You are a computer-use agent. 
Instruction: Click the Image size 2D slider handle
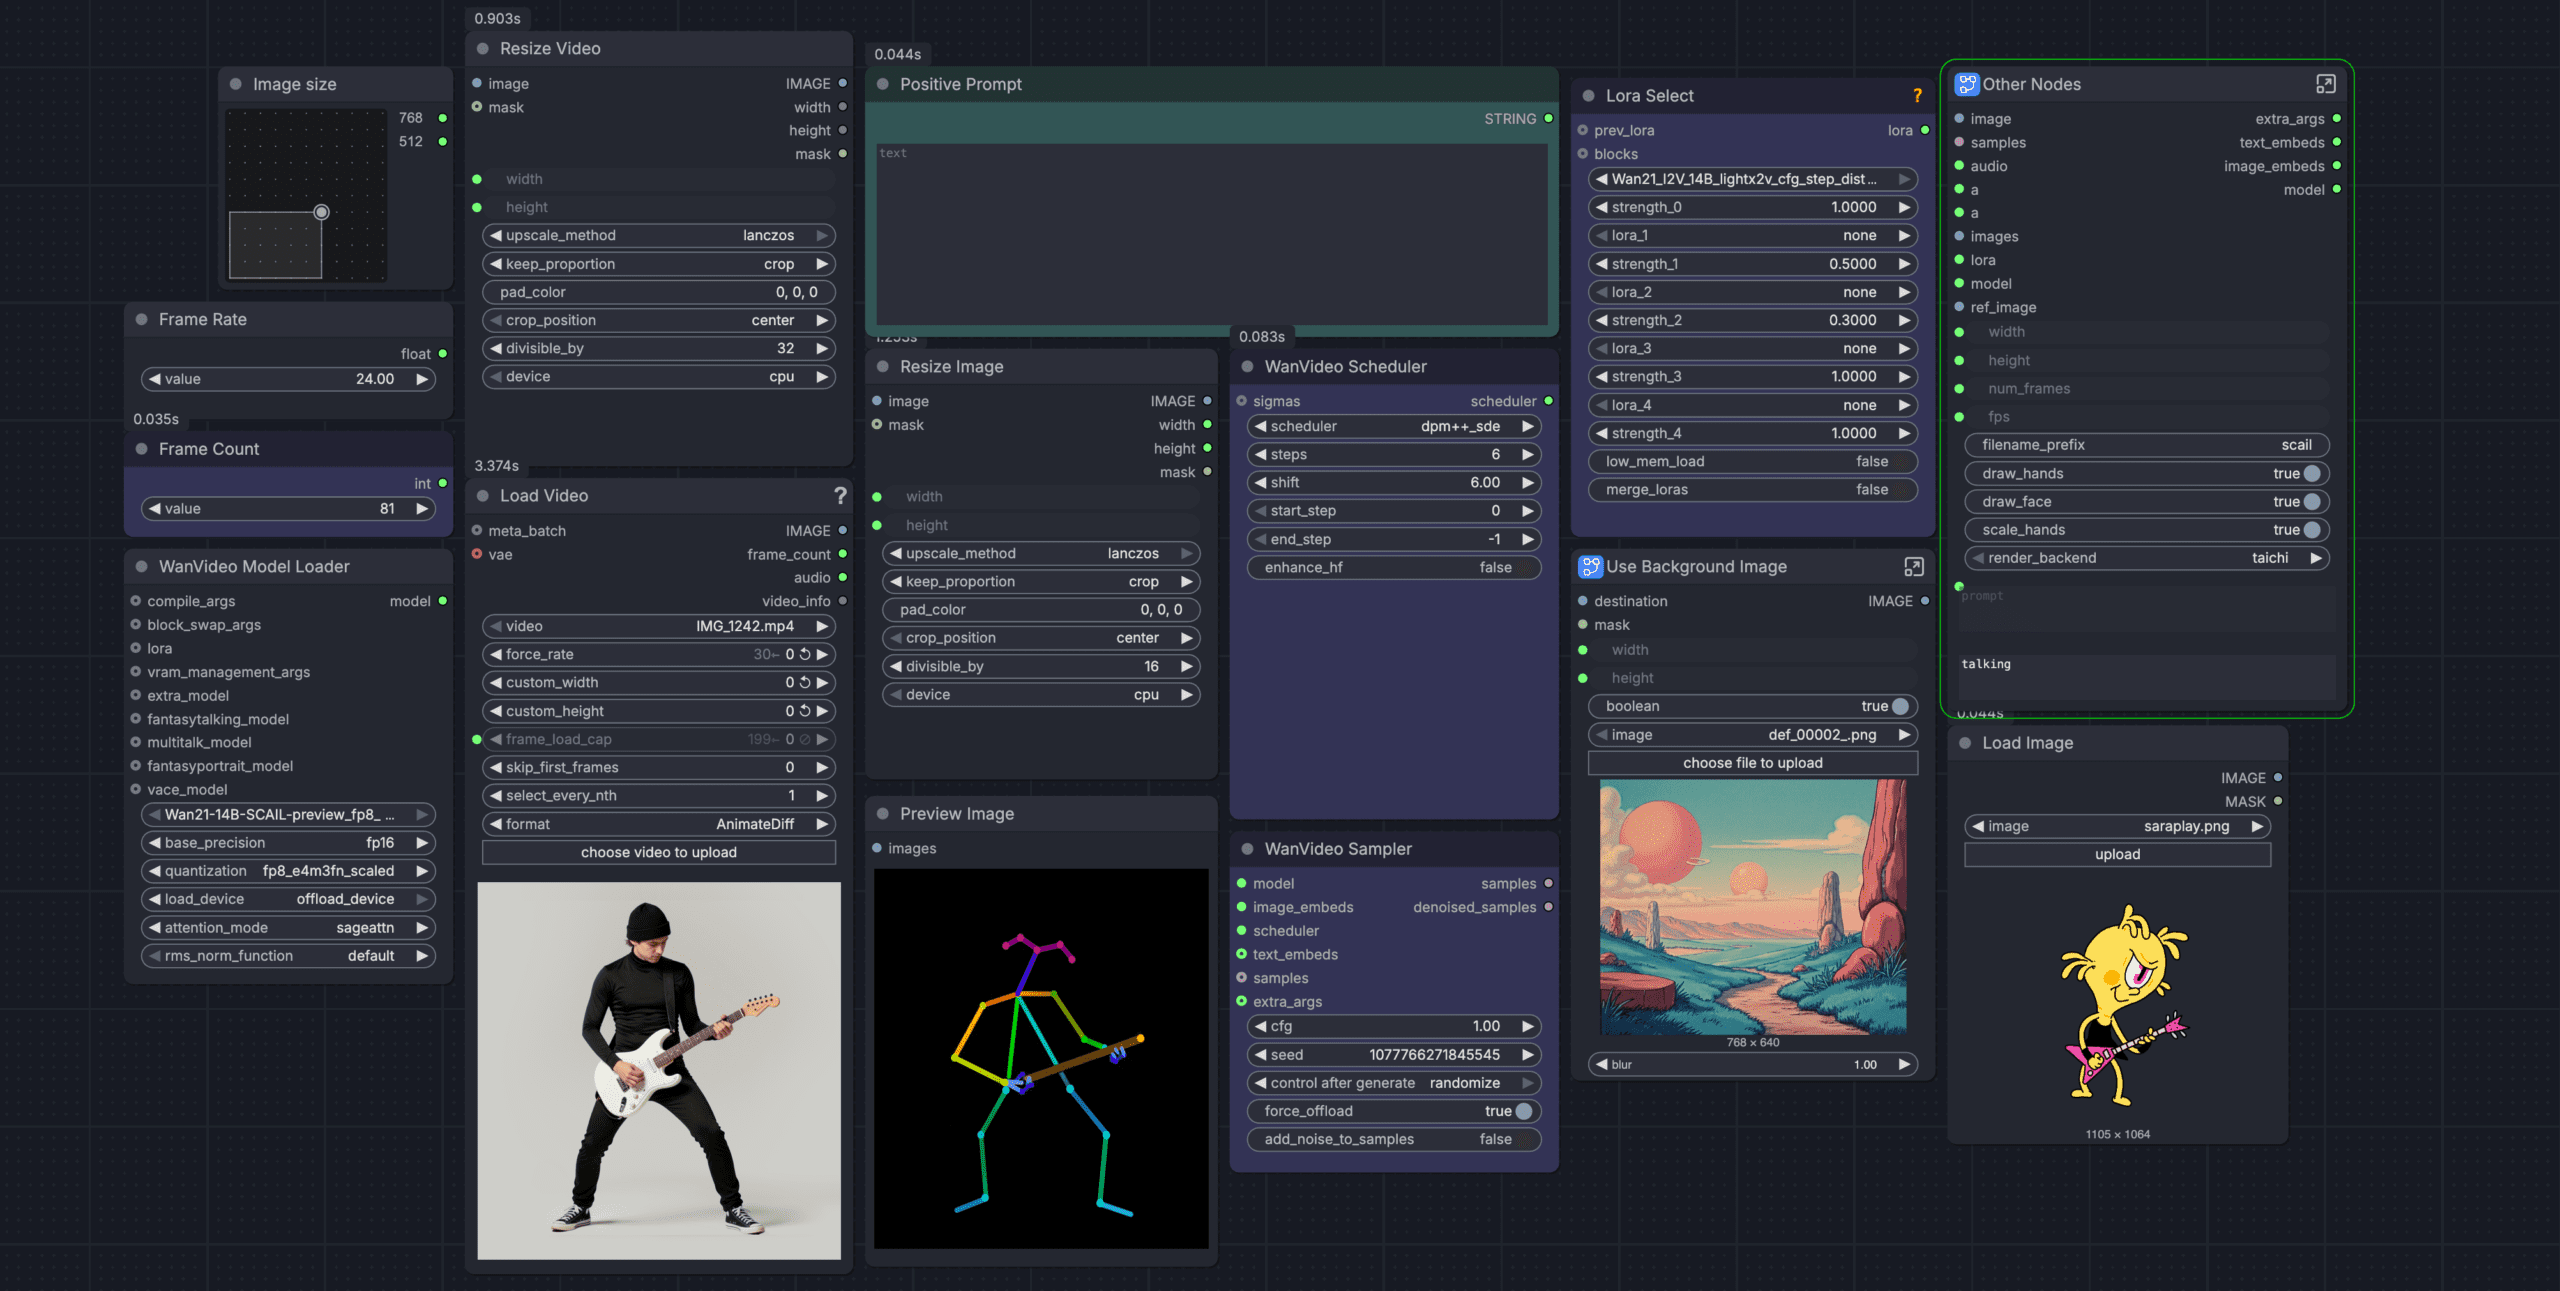coord(321,212)
